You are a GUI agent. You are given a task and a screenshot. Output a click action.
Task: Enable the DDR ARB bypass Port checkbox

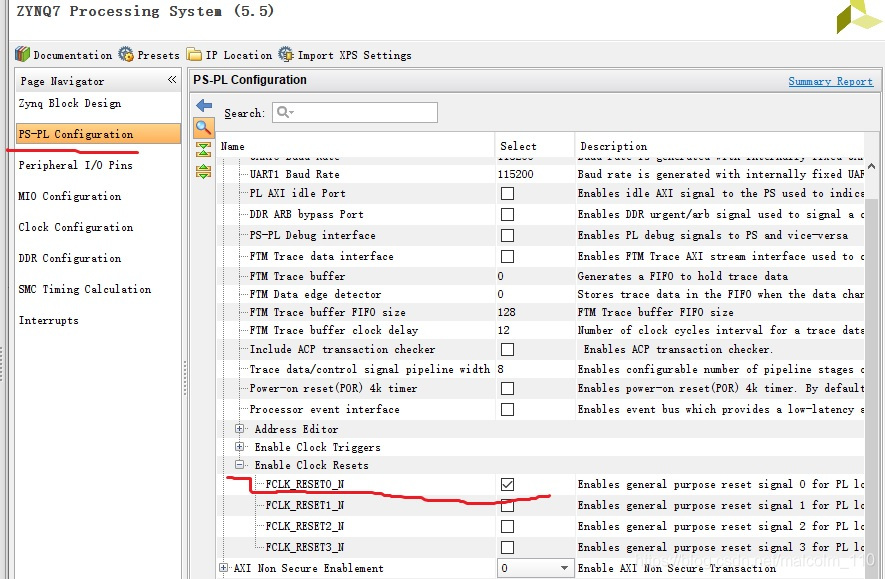[507, 214]
